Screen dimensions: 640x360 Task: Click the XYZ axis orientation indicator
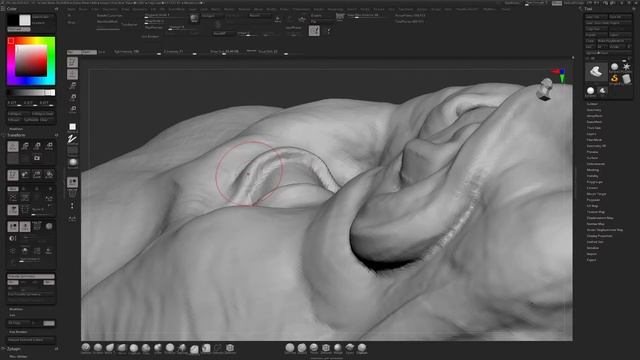click(559, 75)
